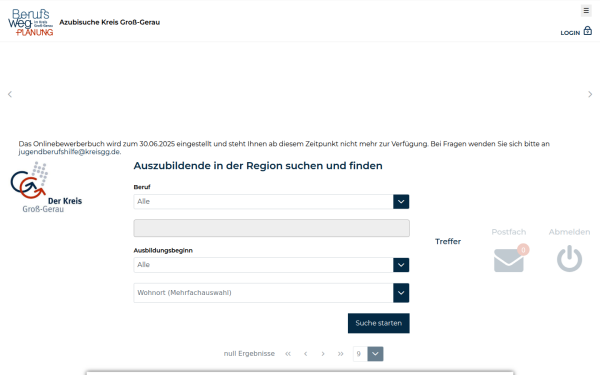Click the LOGIN lock icon

587,31
